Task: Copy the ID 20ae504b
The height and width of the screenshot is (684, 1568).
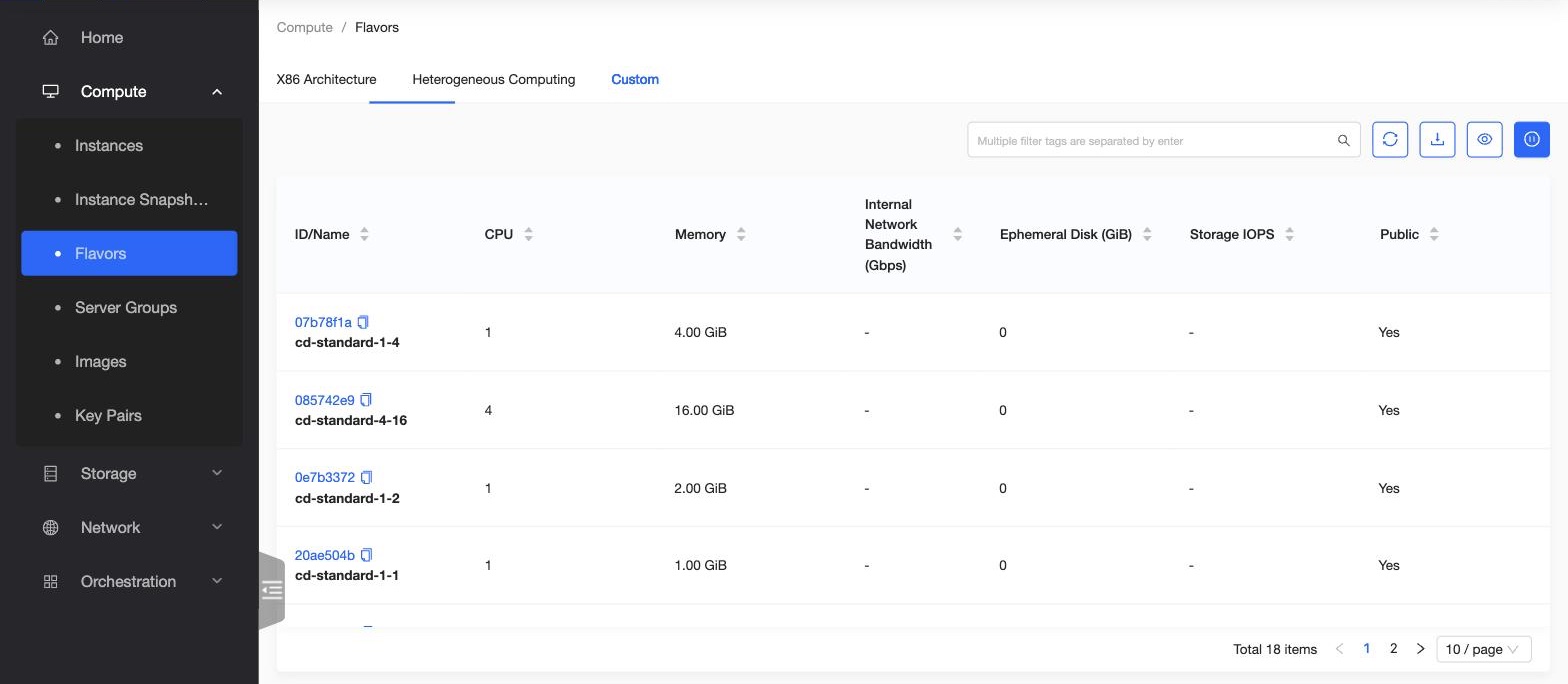Action: click(x=366, y=555)
